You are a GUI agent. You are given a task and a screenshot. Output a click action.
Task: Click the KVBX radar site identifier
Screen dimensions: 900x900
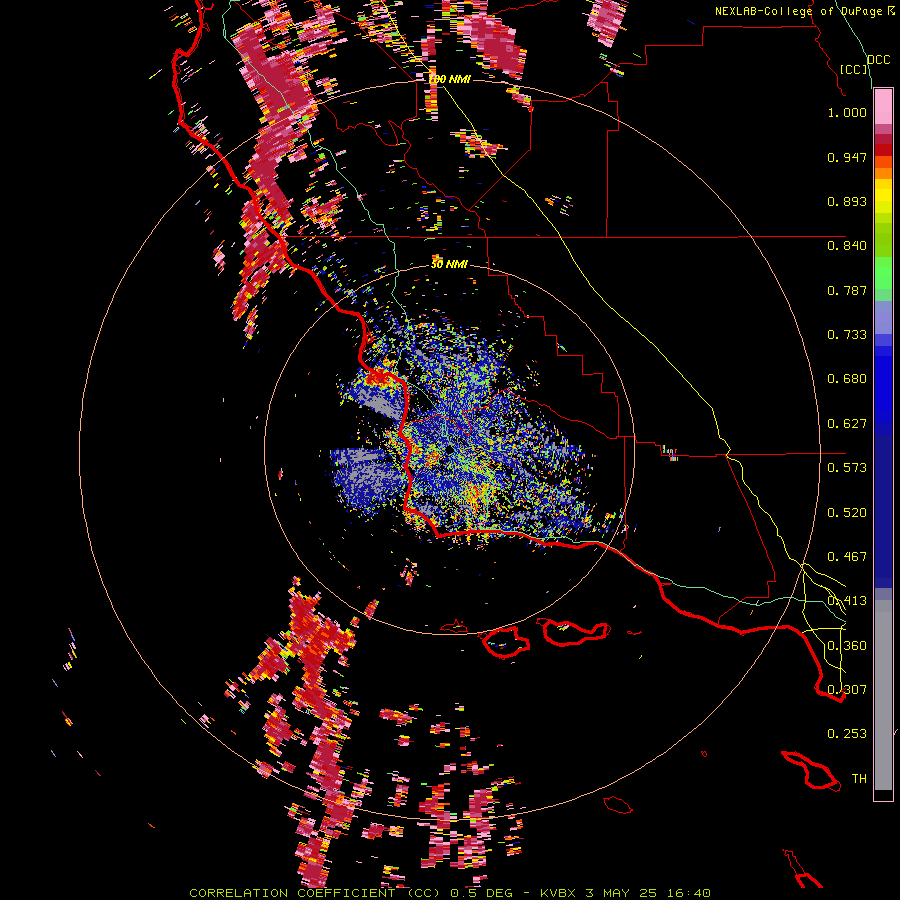[558, 893]
